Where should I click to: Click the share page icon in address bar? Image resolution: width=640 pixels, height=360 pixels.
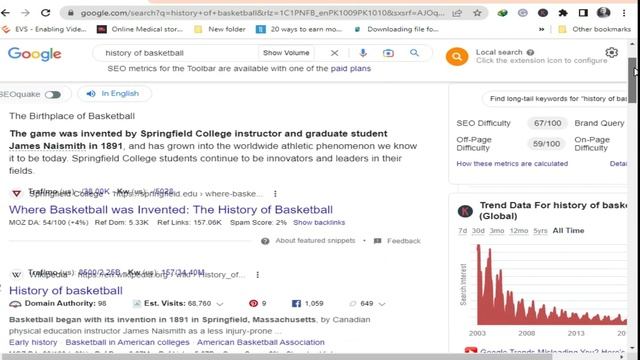457,13
